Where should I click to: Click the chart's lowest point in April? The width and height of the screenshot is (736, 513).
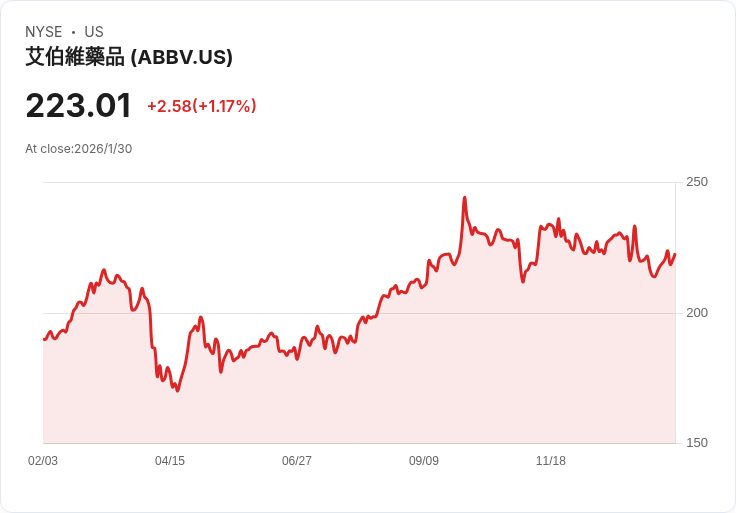177,390
